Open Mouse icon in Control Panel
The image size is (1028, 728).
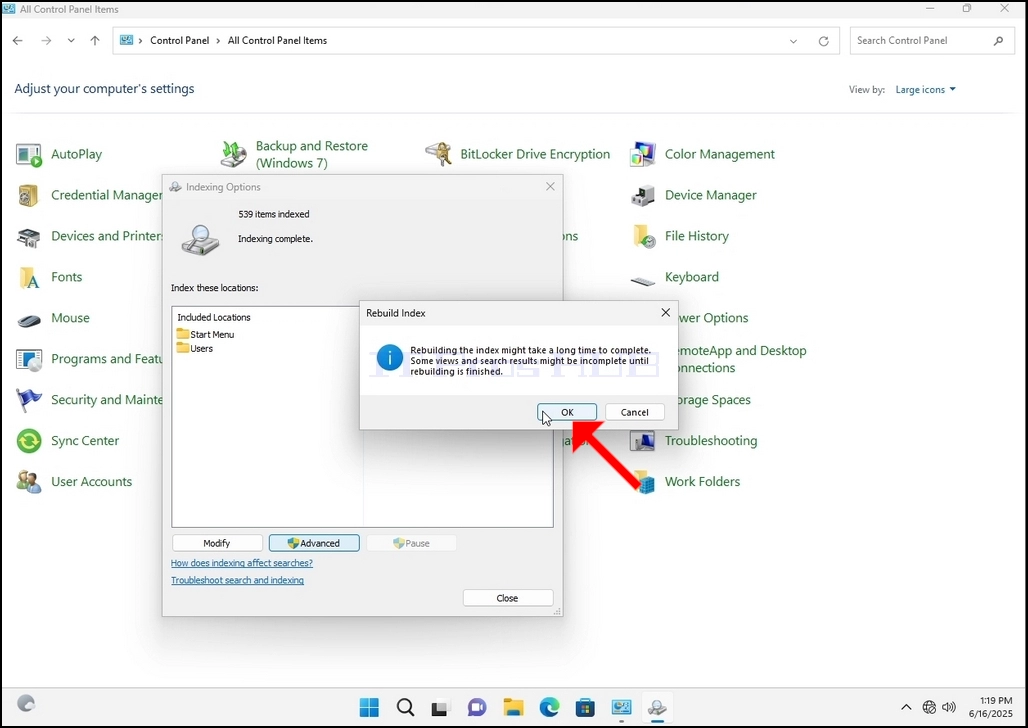pyautogui.click(x=28, y=320)
